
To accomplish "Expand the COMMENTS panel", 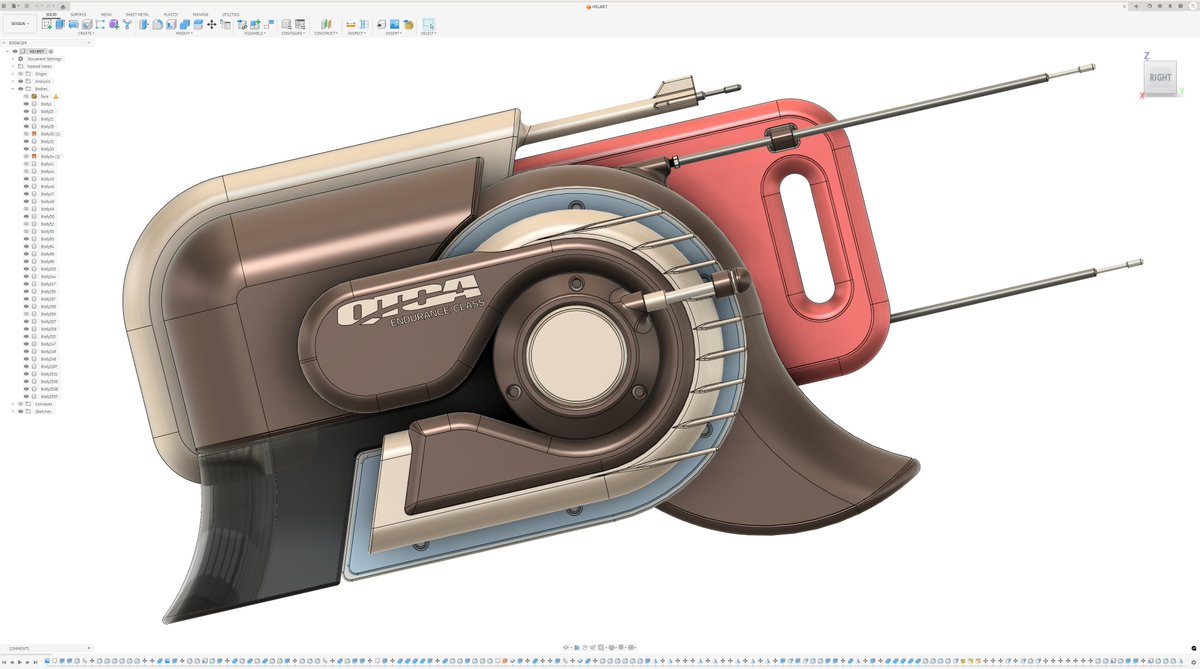I will click(x=88, y=648).
